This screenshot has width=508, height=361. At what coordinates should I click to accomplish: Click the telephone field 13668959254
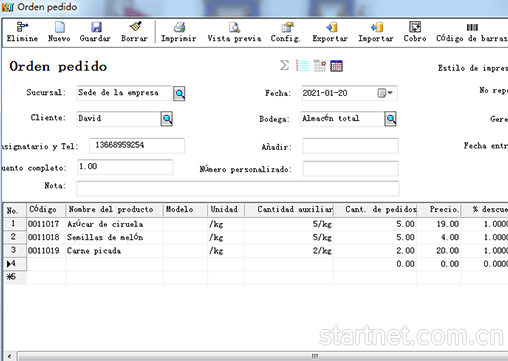coord(137,146)
